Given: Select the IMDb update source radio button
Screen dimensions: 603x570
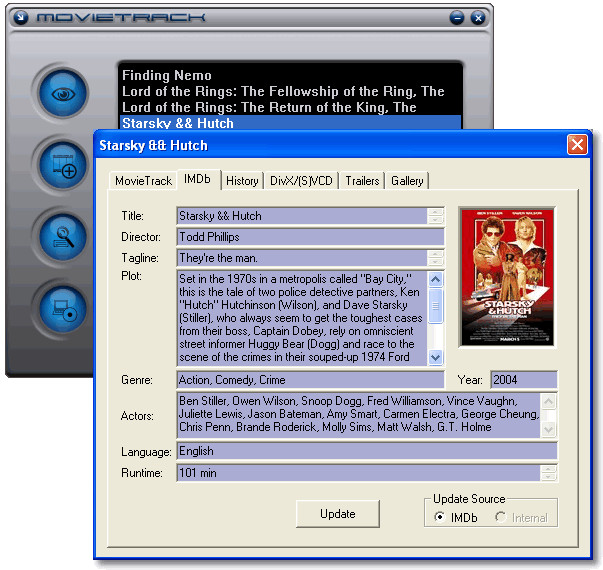Looking at the screenshot, I should [440, 517].
